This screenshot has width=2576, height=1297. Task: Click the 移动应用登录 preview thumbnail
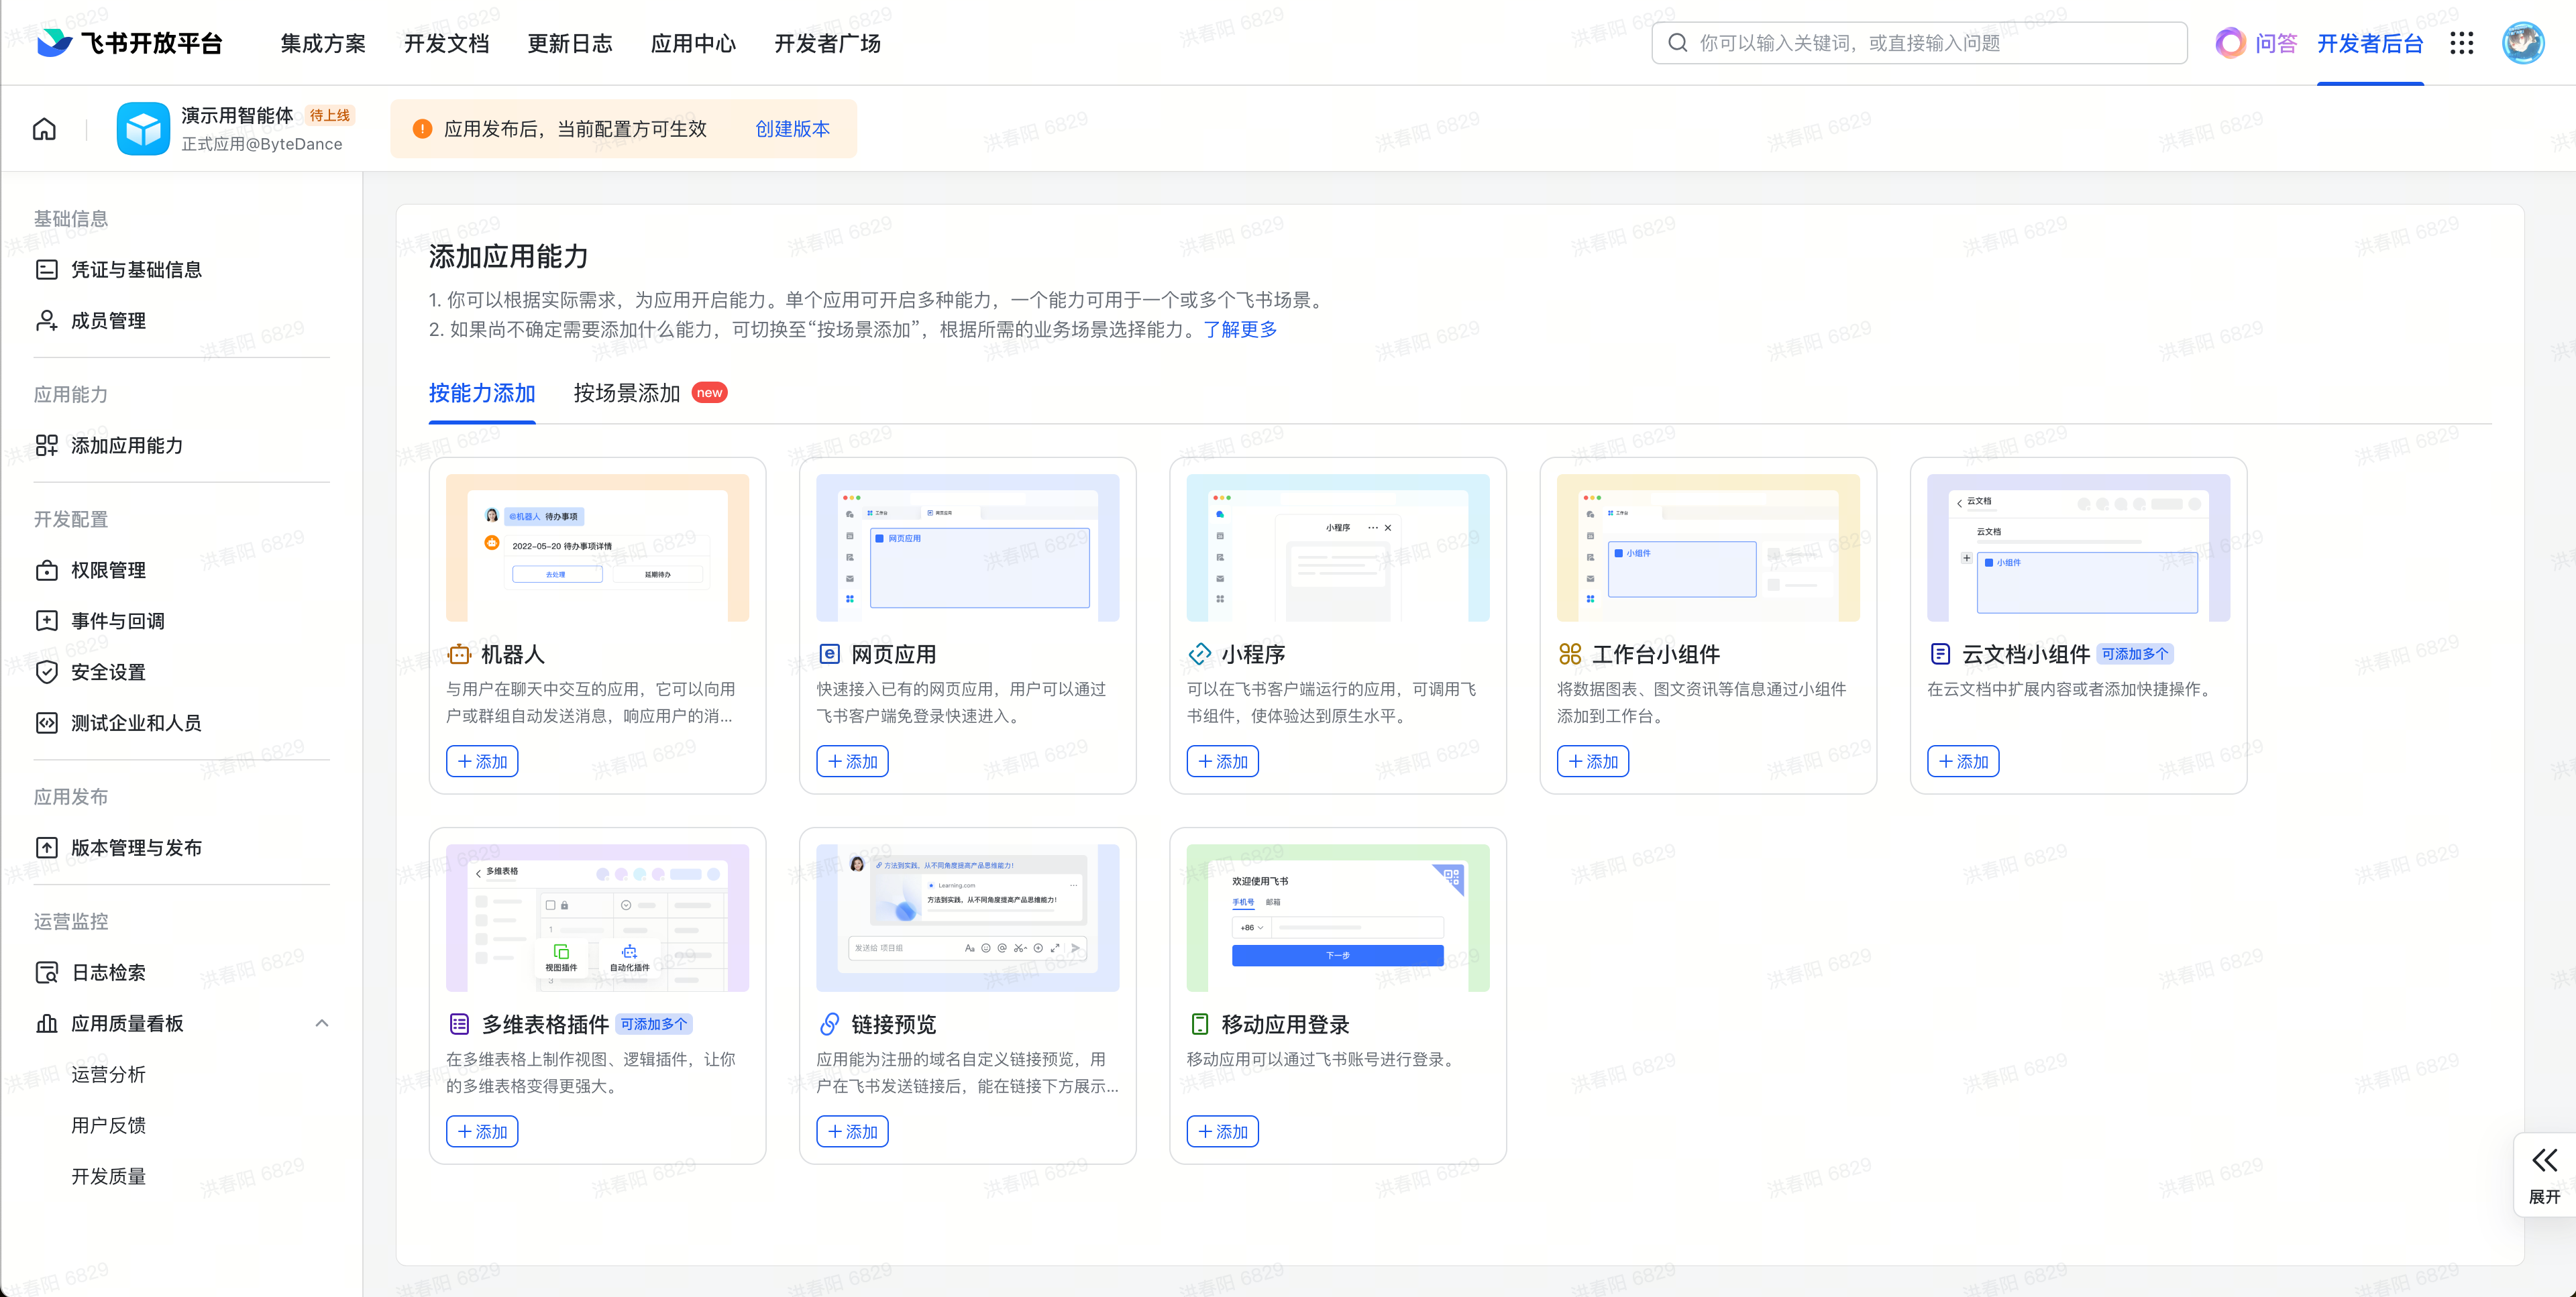point(1337,917)
